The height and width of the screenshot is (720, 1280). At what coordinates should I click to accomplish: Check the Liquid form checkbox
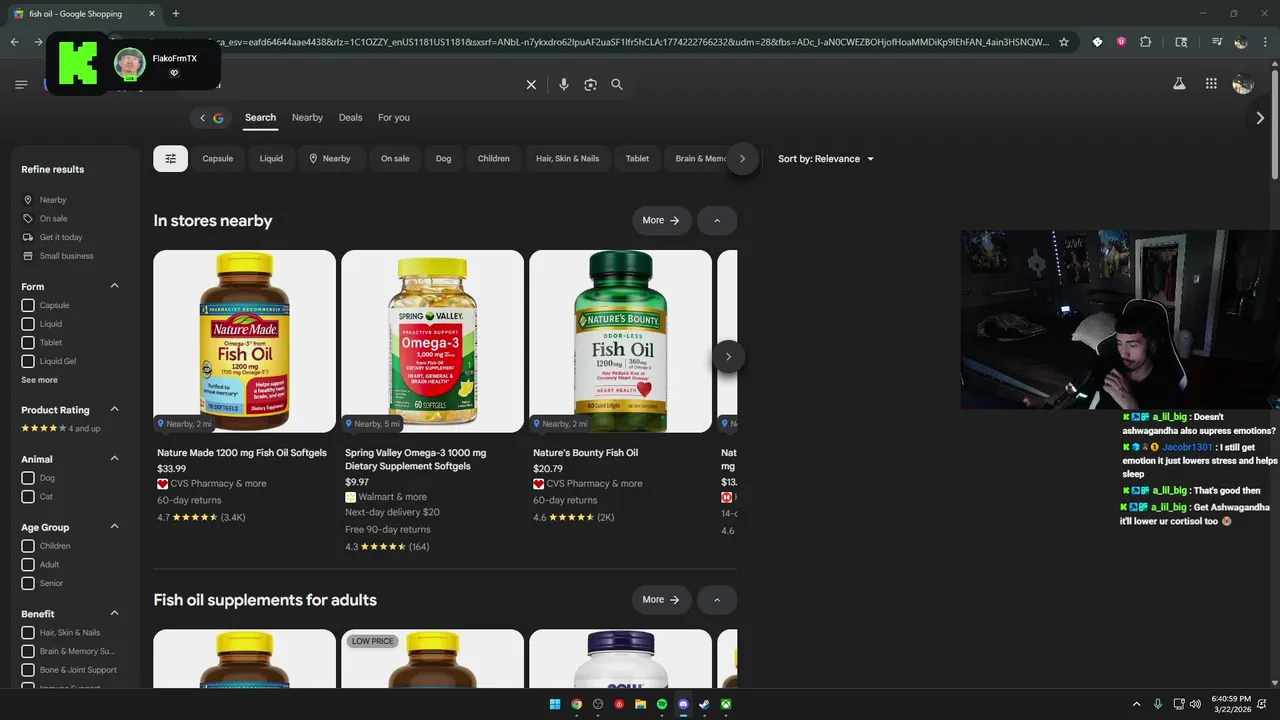pos(28,324)
